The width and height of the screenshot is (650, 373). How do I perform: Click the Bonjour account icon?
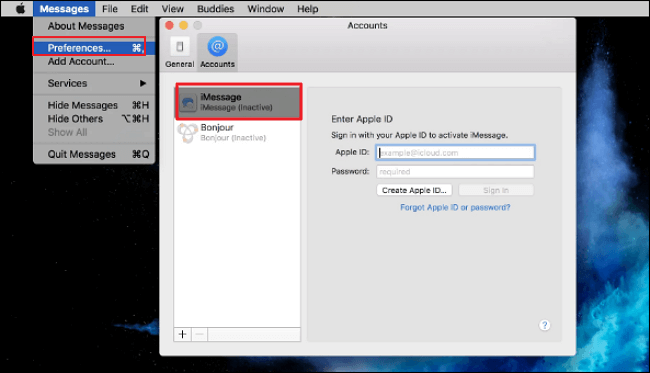(x=187, y=133)
